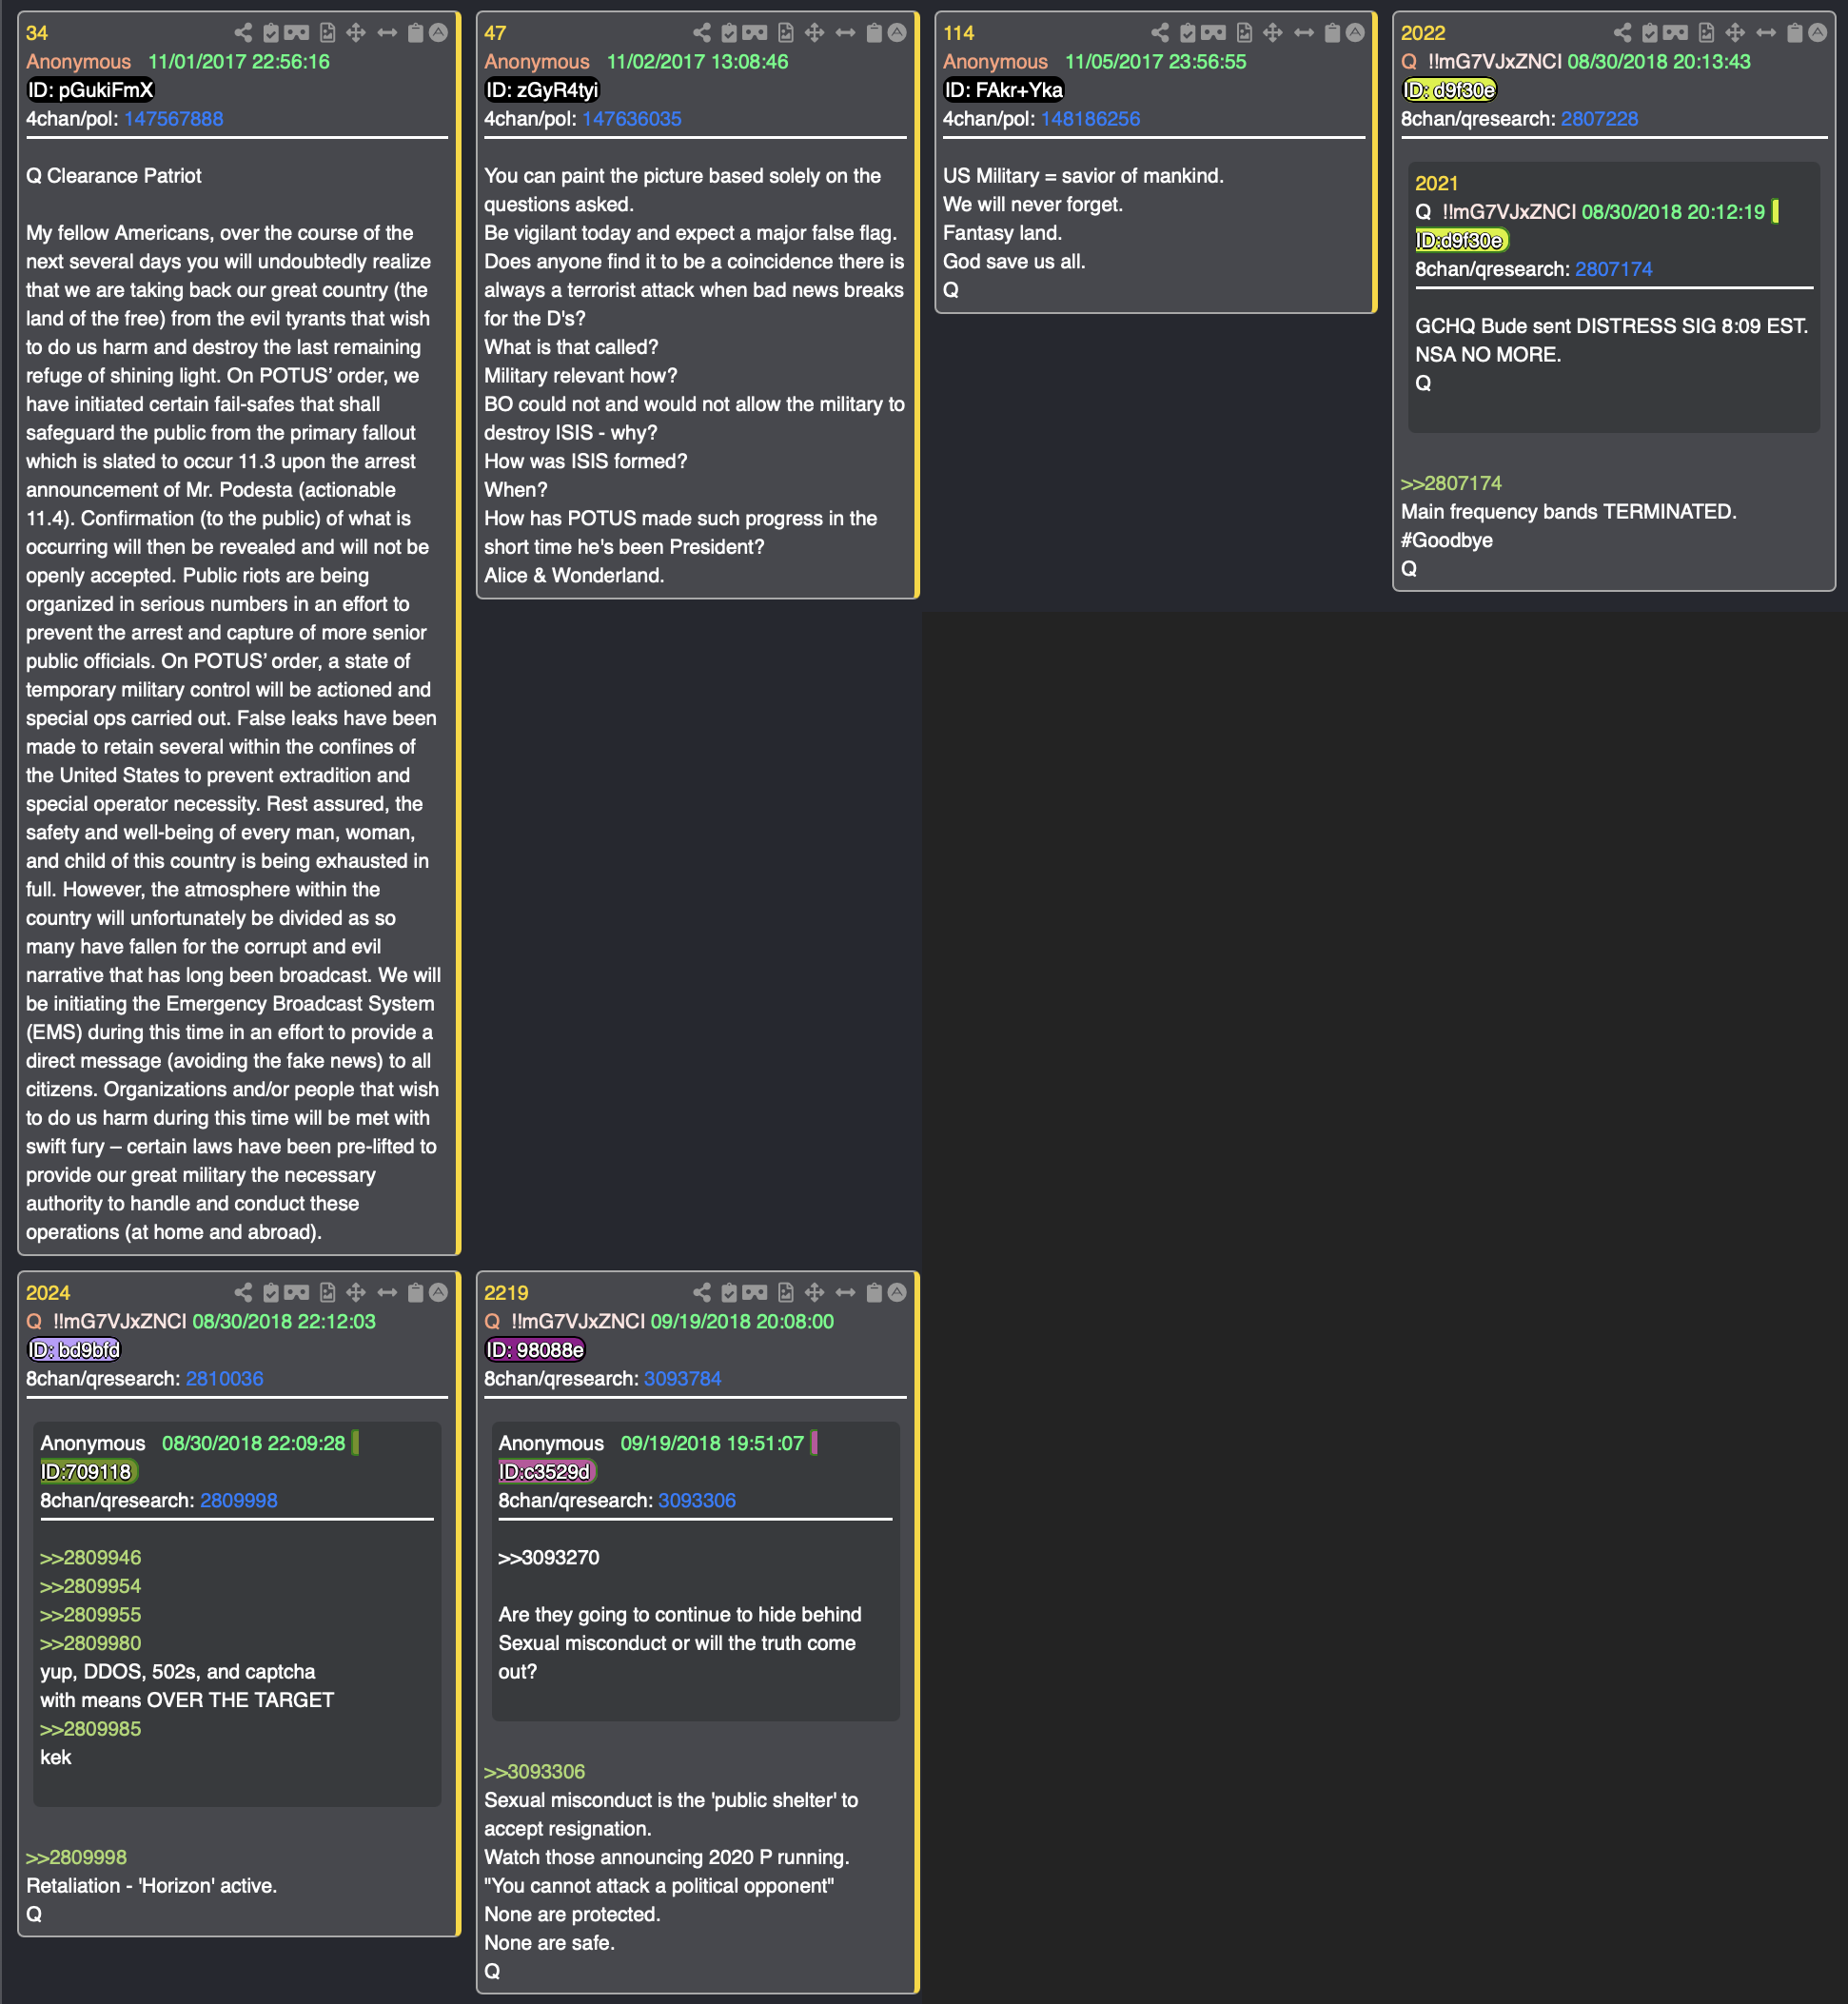Image resolution: width=1848 pixels, height=2004 pixels.
Task: Click the ID: zGyR4tyi badge
Action: tap(542, 90)
